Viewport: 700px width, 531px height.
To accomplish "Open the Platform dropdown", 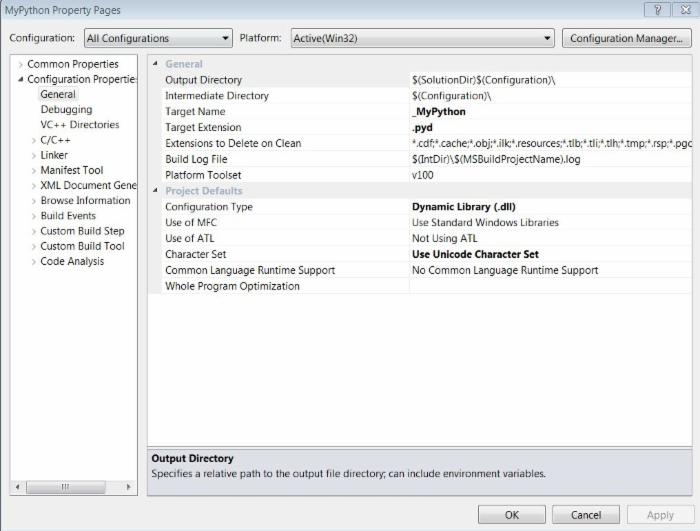I will pyautogui.click(x=422, y=39).
